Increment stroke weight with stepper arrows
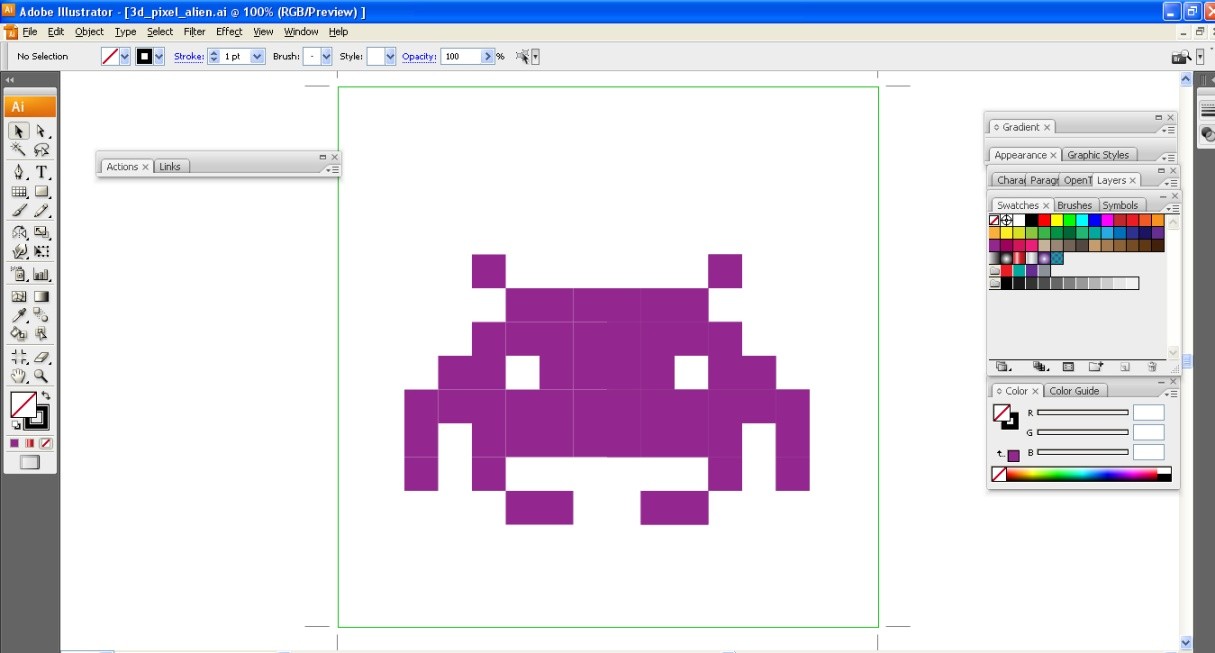This screenshot has width=1215, height=653. 213,56
